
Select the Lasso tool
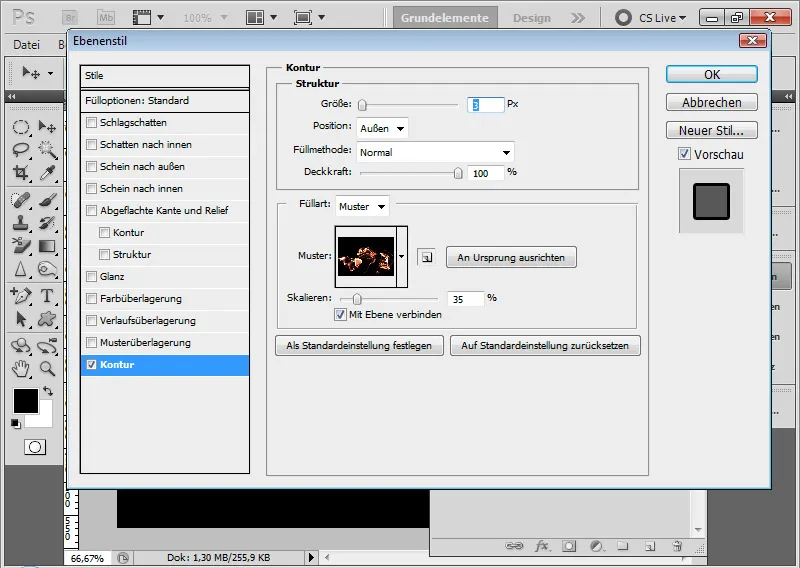tap(20, 150)
